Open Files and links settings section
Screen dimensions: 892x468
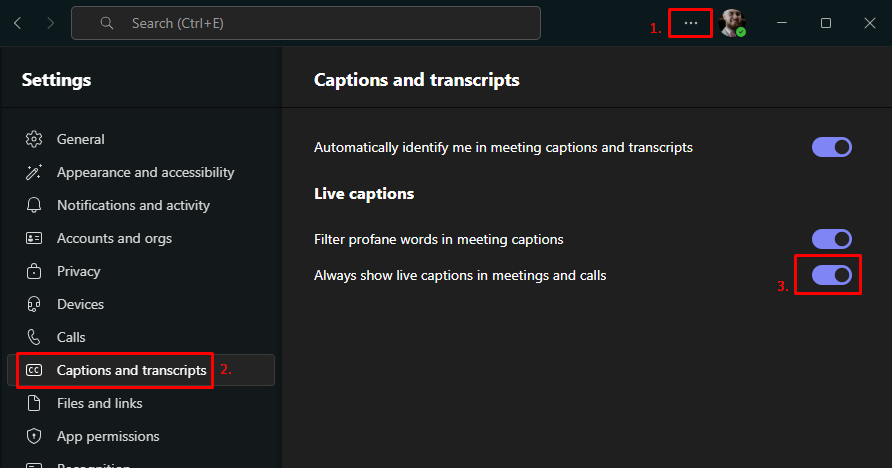[99, 403]
